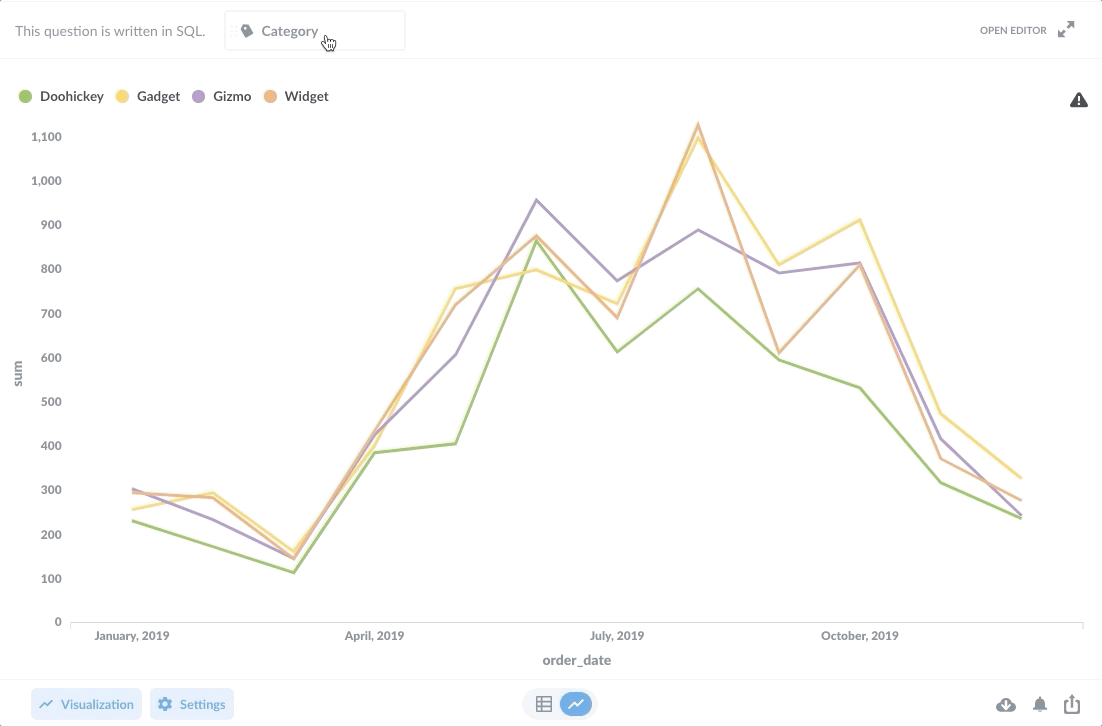Click the share export icon
The width and height of the screenshot is (1102, 726).
point(1072,705)
